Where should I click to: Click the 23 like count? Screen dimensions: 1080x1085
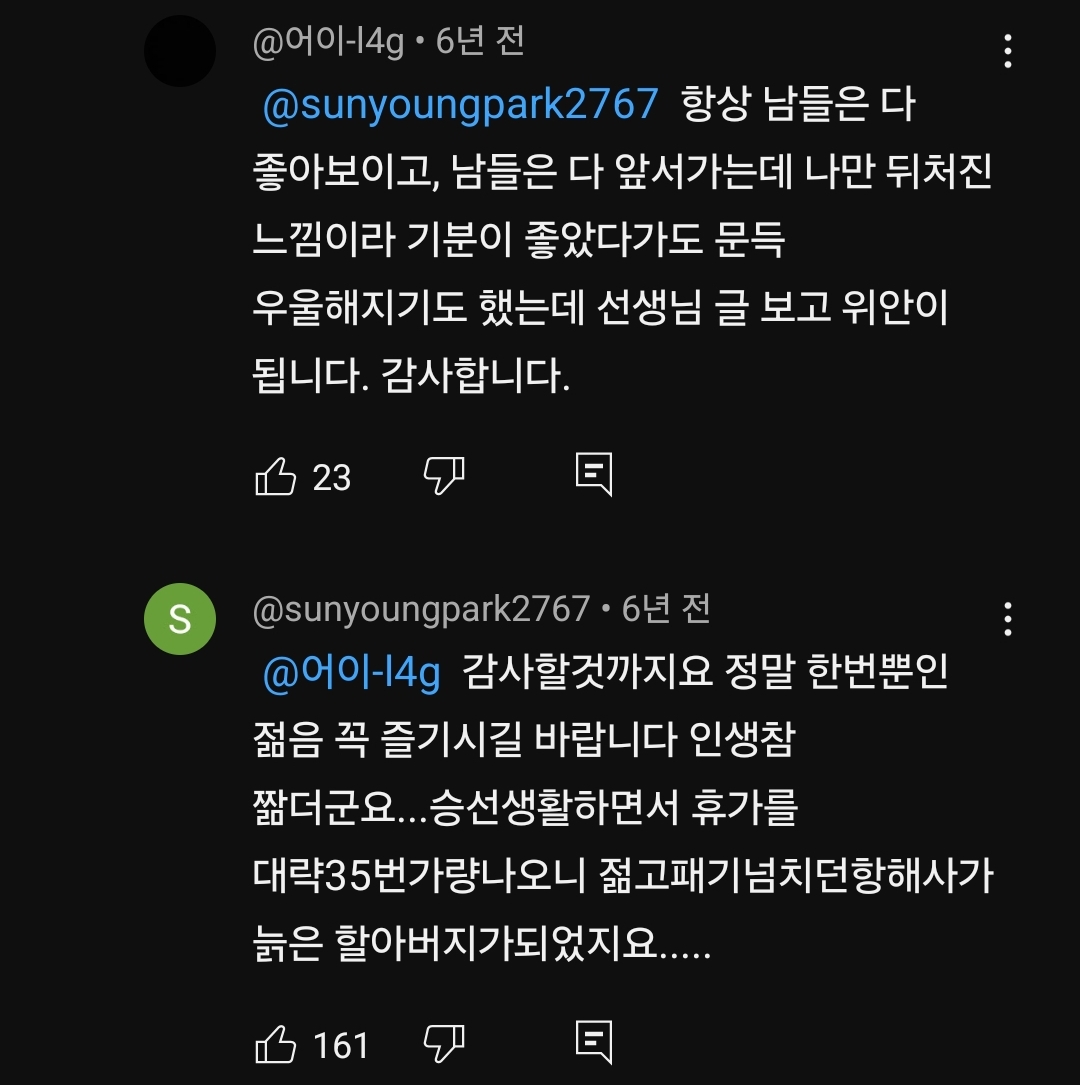332,477
